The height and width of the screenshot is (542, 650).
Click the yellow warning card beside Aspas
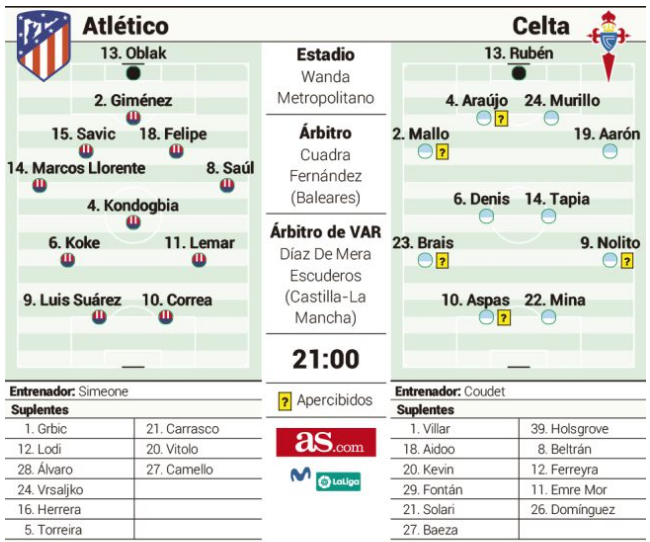504,318
